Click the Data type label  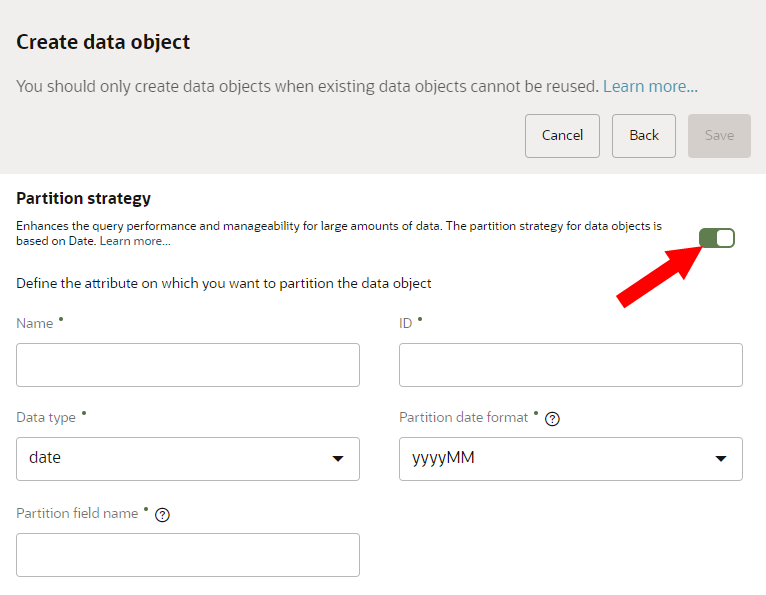click(x=46, y=417)
